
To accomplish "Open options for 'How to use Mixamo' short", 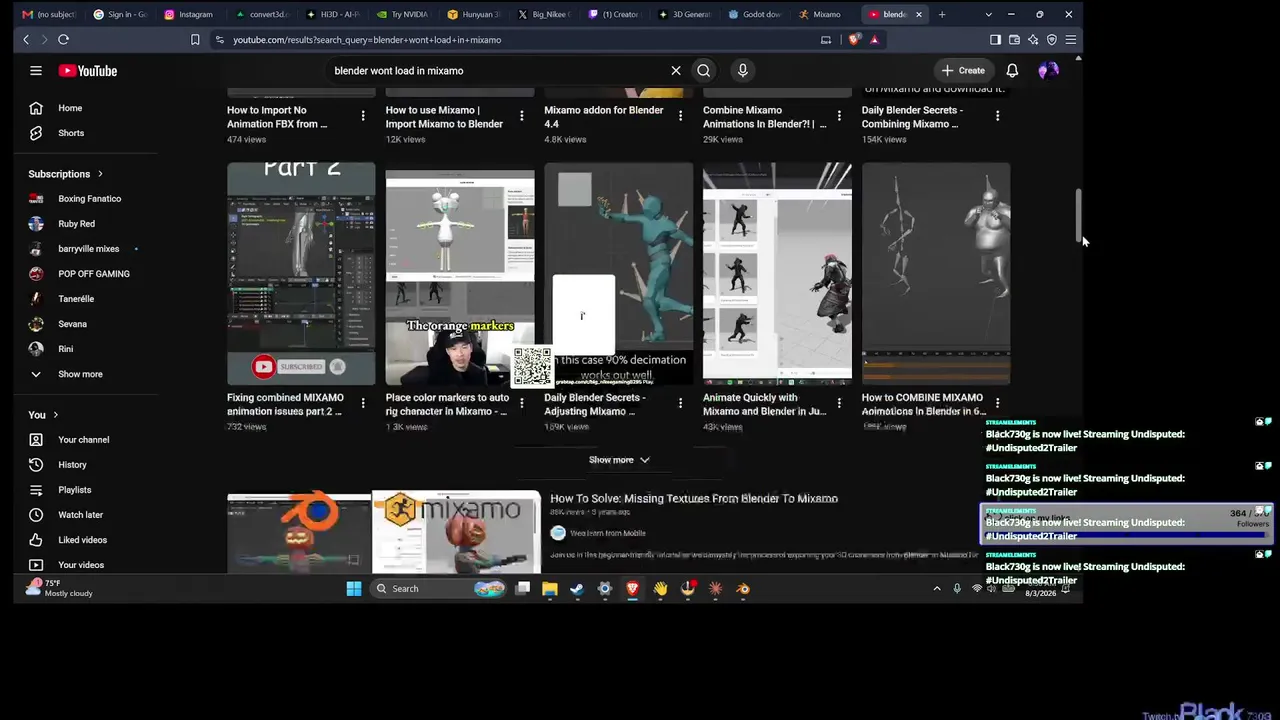I will coord(522,116).
